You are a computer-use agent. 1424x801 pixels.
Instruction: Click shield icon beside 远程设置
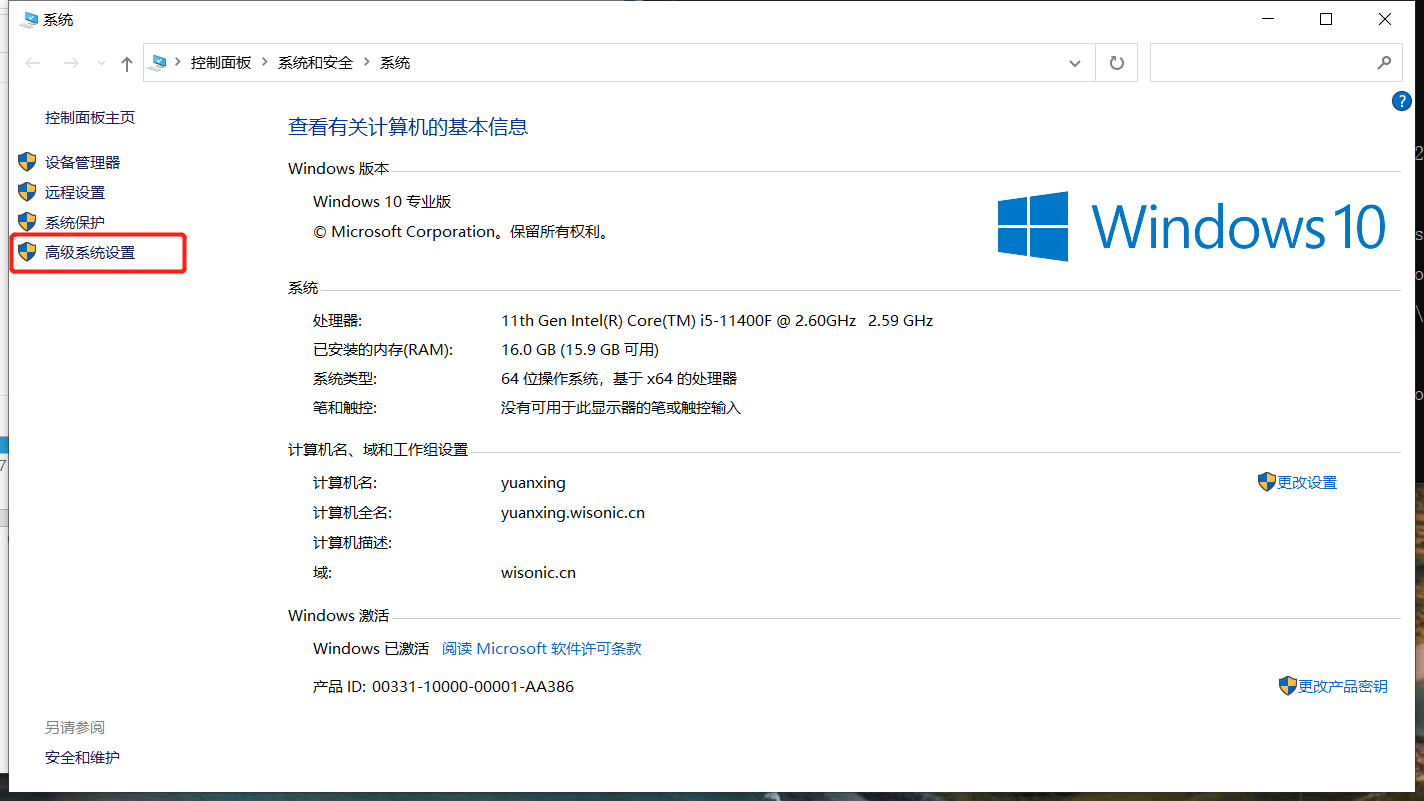coord(28,192)
